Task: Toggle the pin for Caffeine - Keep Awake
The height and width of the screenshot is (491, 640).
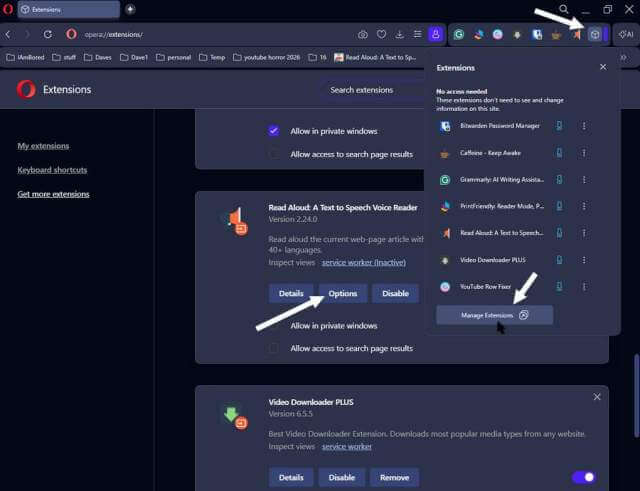Action: pyautogui.click(x=560, y=153)
